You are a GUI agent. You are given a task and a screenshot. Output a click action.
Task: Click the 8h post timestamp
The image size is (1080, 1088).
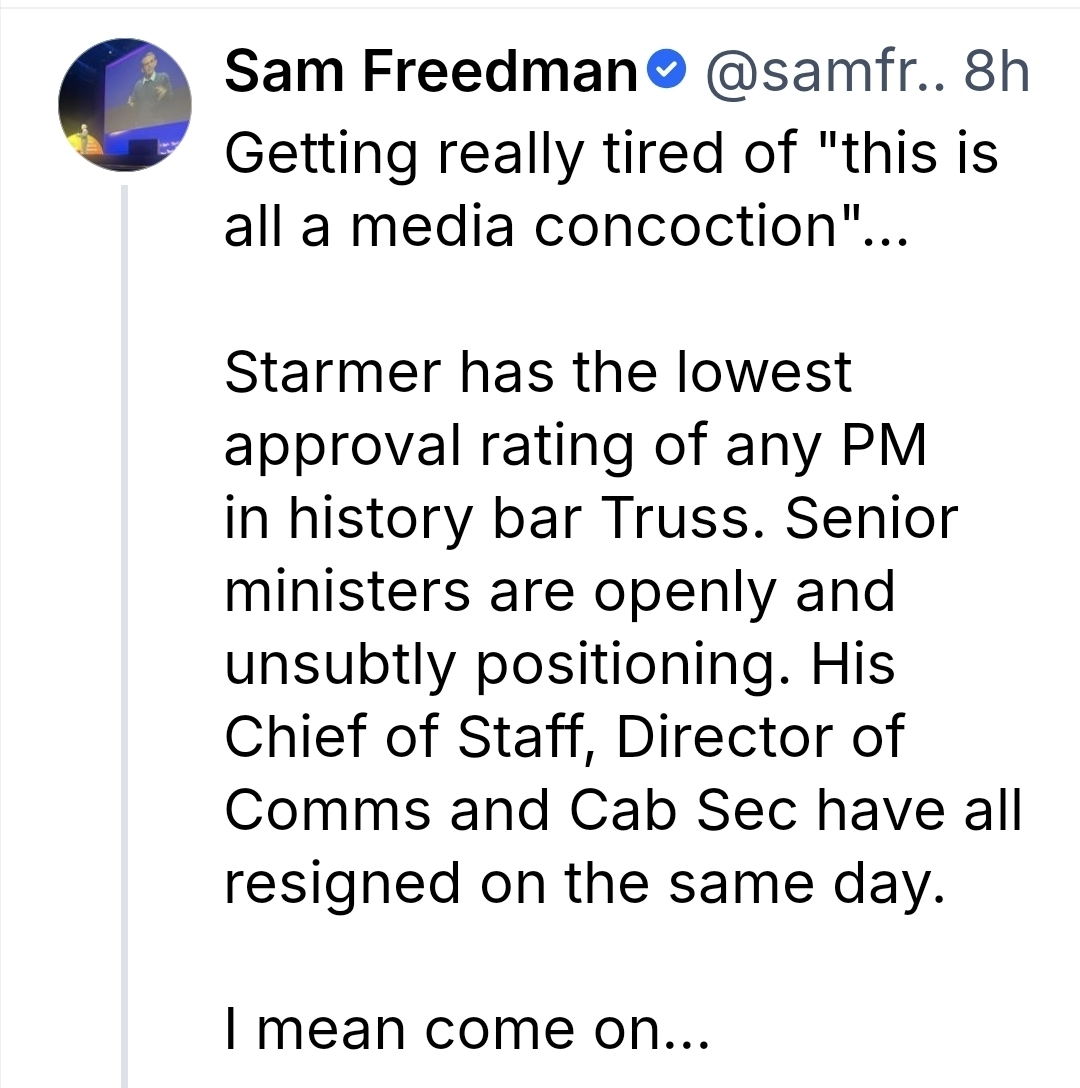point(993,73)
